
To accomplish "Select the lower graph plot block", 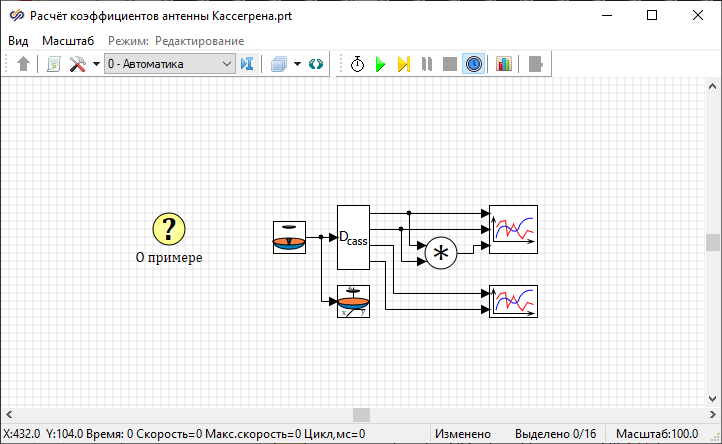I will [x=513, y=301].
